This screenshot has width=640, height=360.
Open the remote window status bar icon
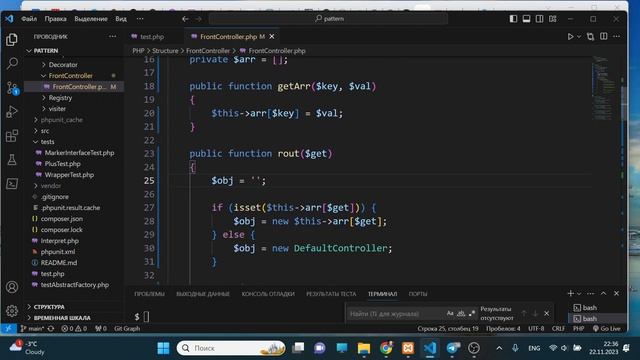tap(8, 328)
